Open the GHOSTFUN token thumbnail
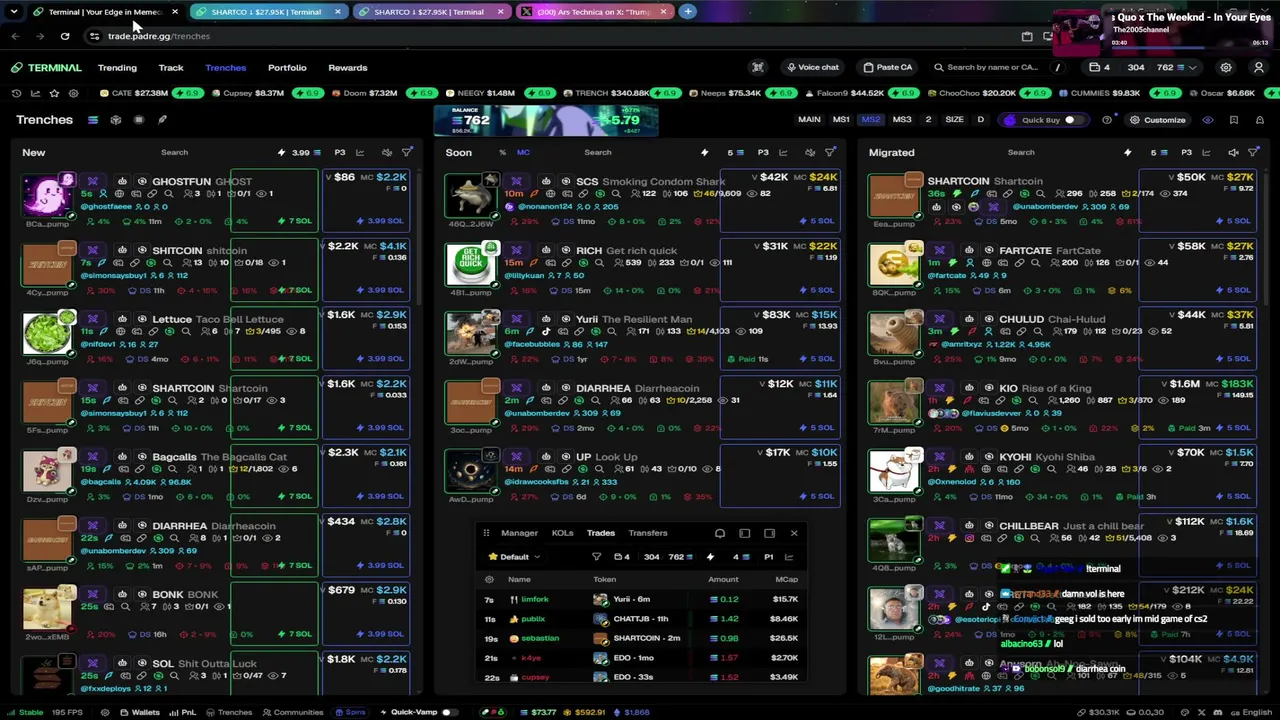The height and width of the screenshot is (720, 1280). click(x=48, y=195)
